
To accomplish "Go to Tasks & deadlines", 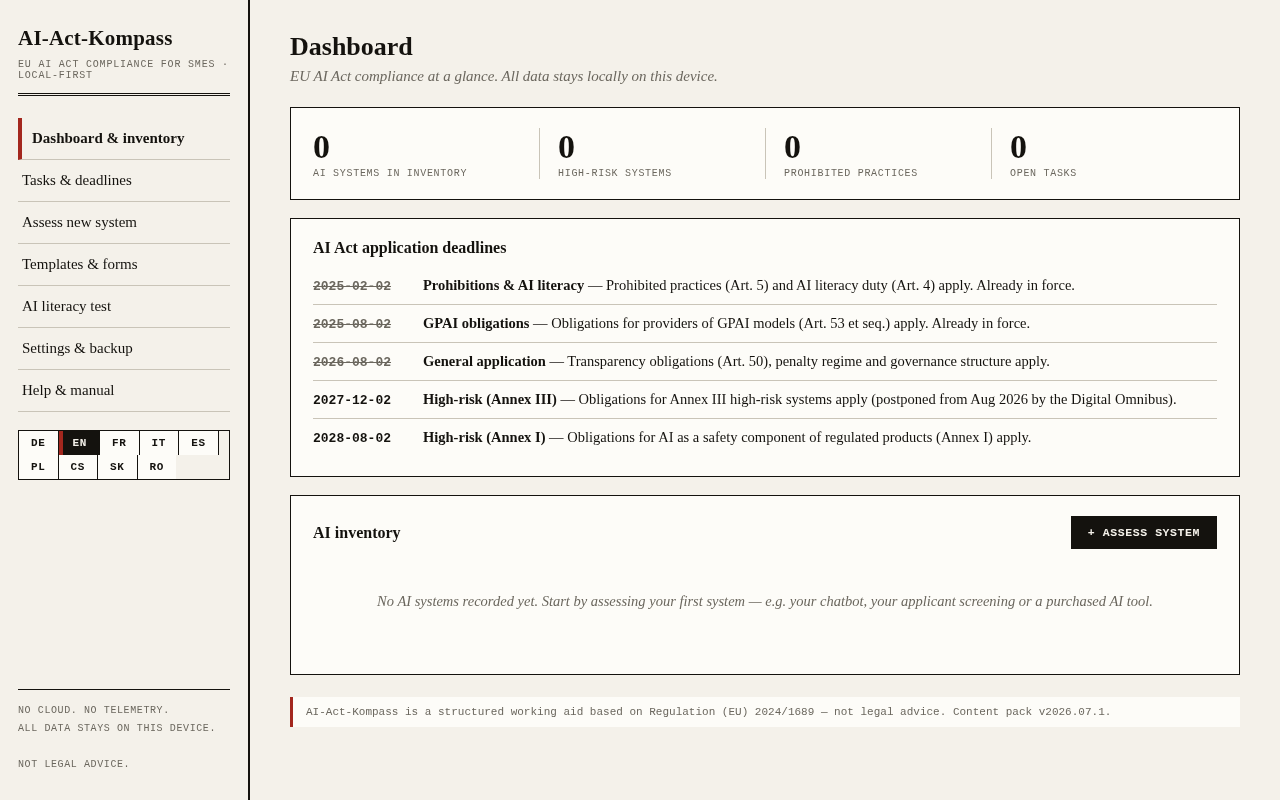I will pos(124,180).
